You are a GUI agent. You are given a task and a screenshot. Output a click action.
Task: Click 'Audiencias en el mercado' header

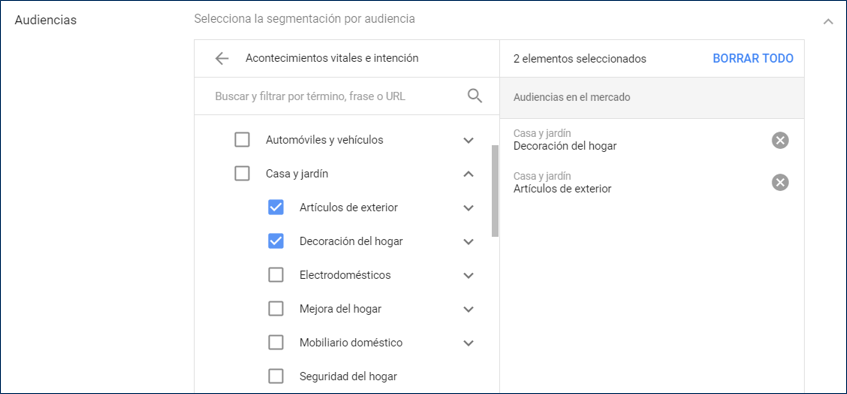(x=572, y=98)
